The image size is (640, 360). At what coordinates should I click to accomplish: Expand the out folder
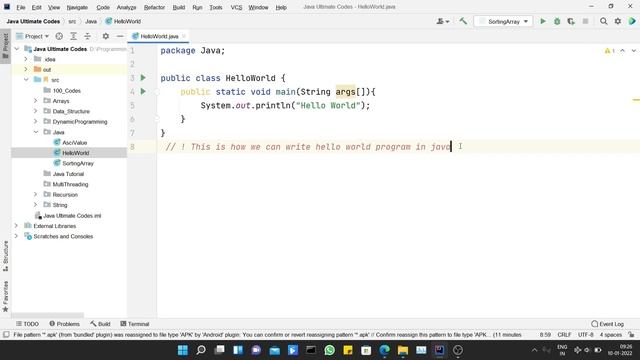[x=26, y=69]
